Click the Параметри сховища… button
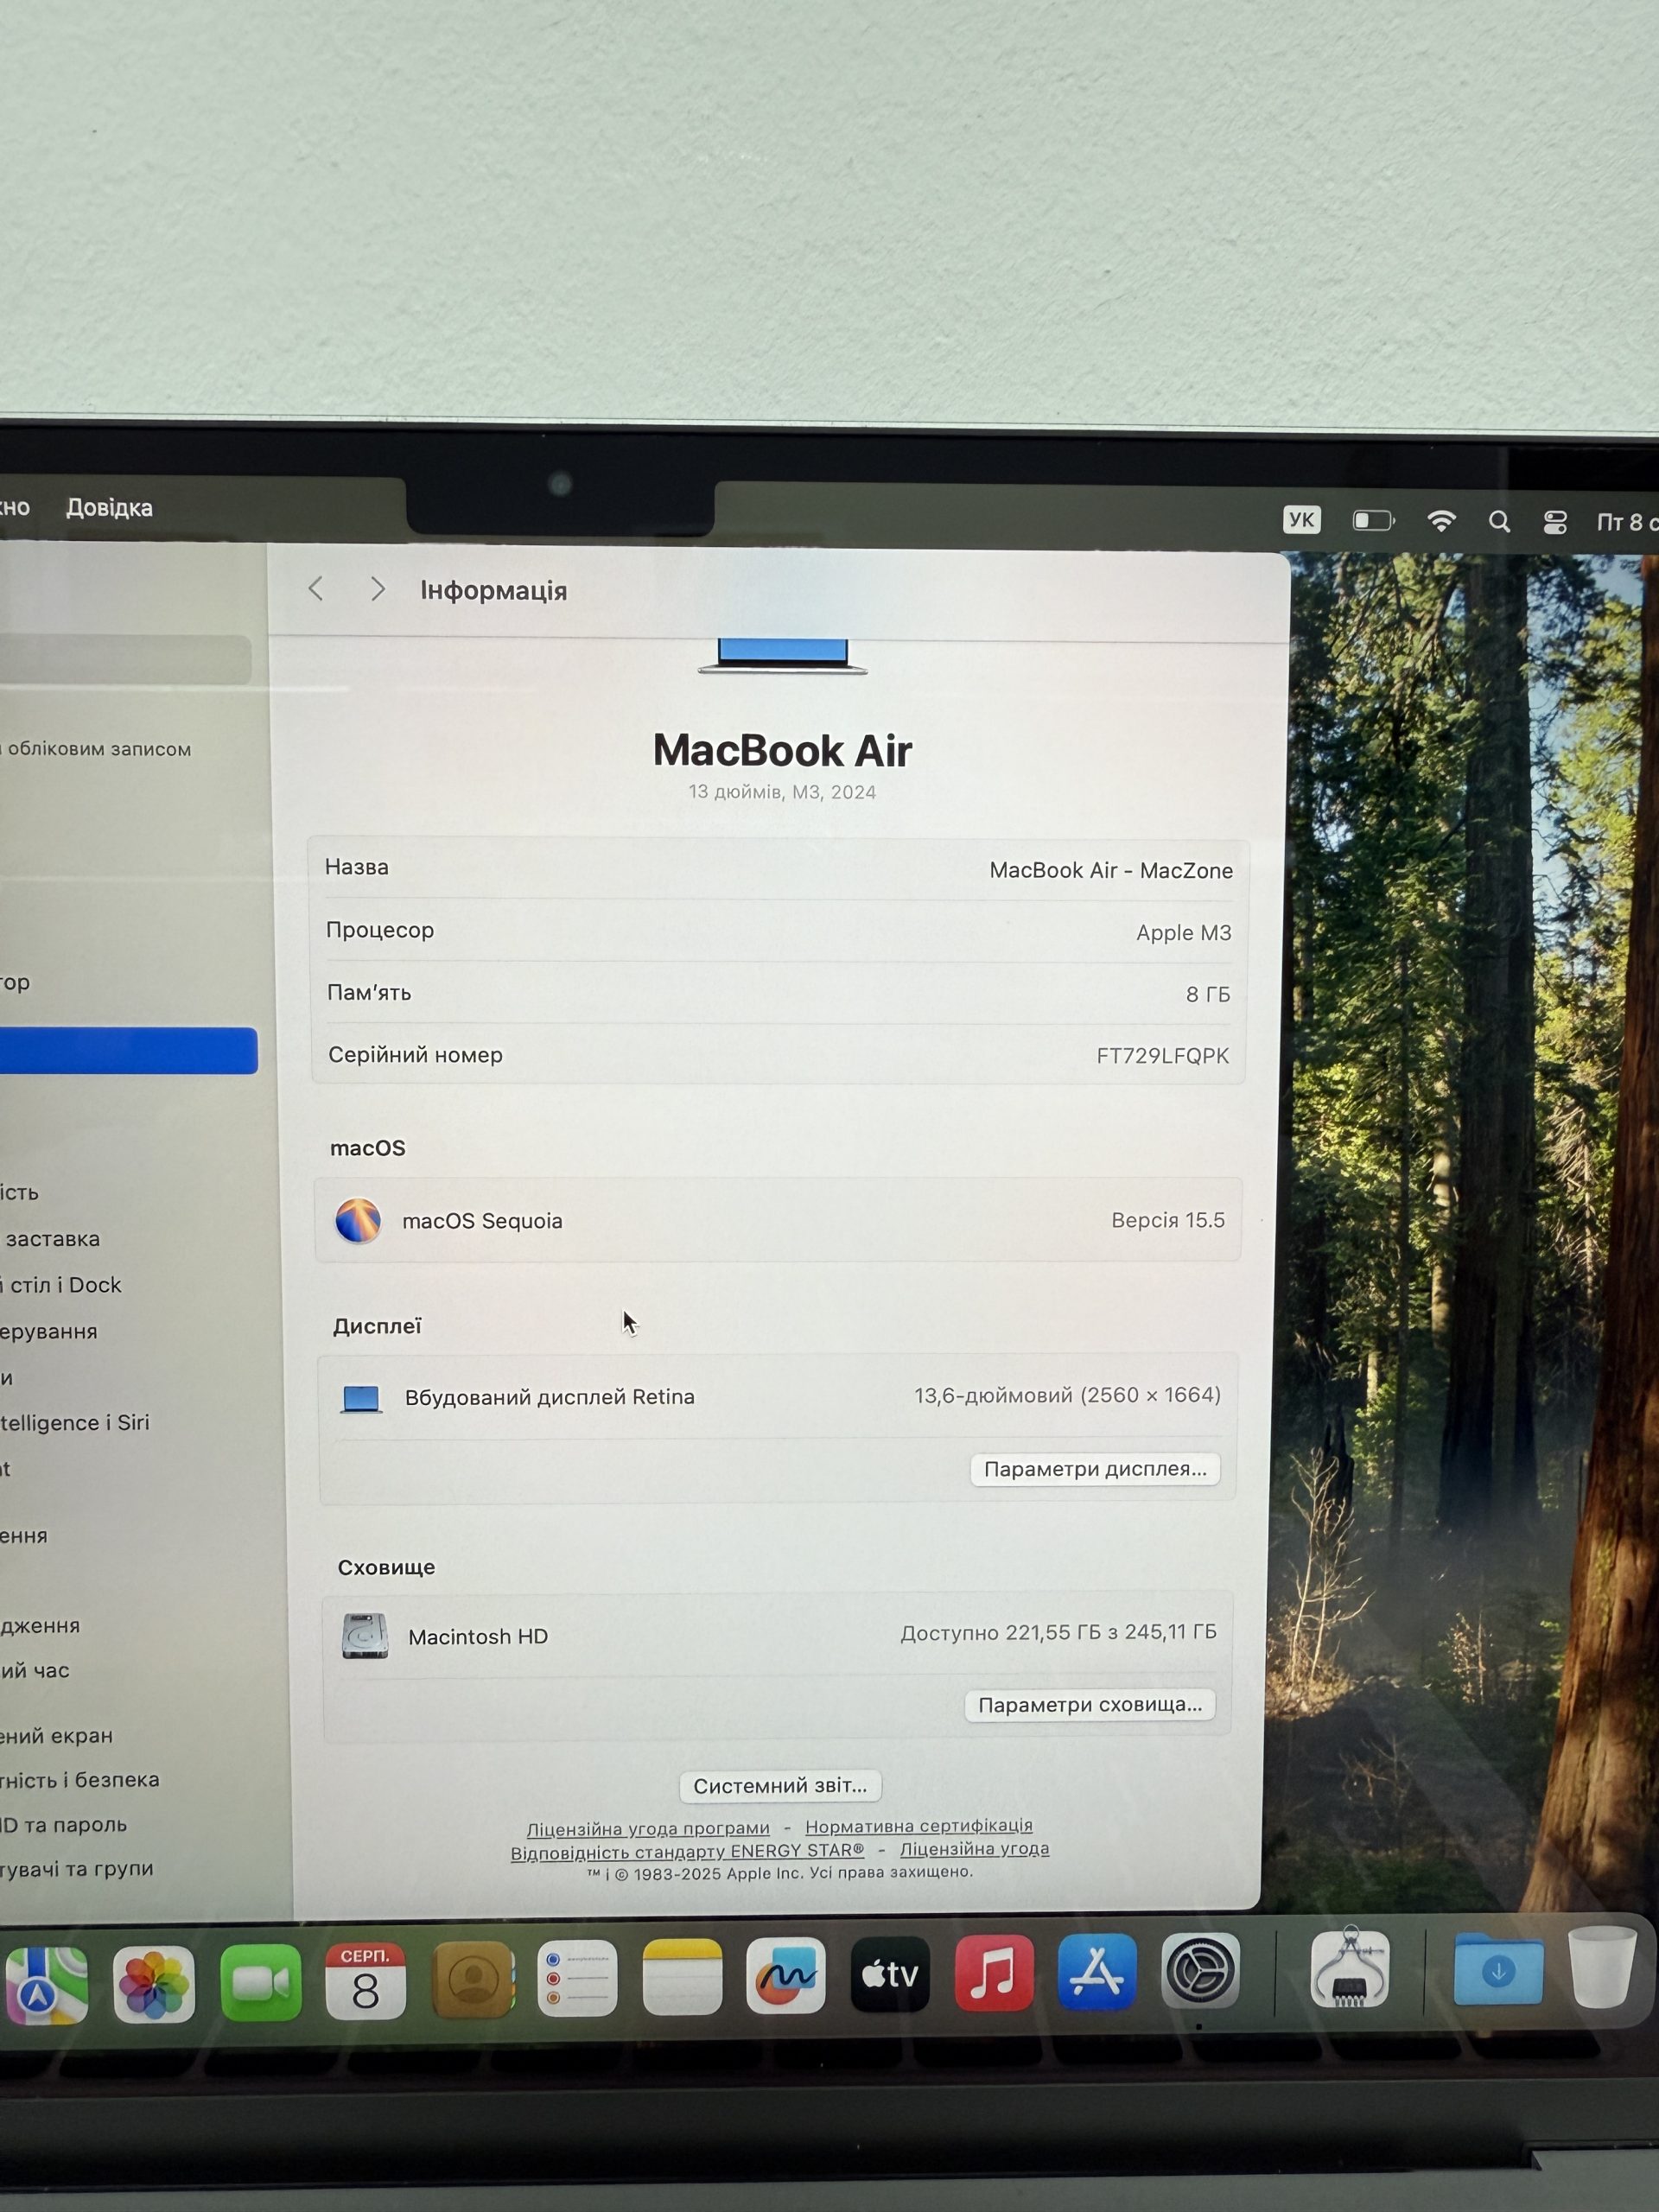The height and width of the screenshot is (2212, 1659). (x=1090, y=1705)
